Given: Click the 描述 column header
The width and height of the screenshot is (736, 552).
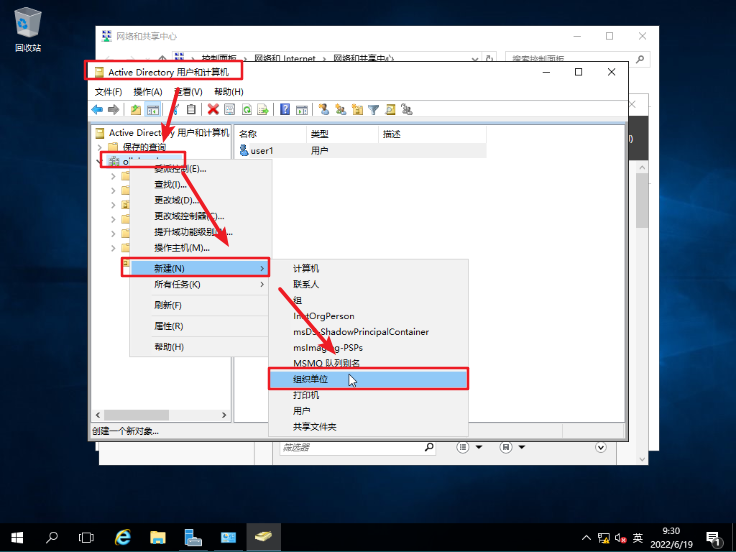Looking at the screenshot, I should tap(432, 134).
